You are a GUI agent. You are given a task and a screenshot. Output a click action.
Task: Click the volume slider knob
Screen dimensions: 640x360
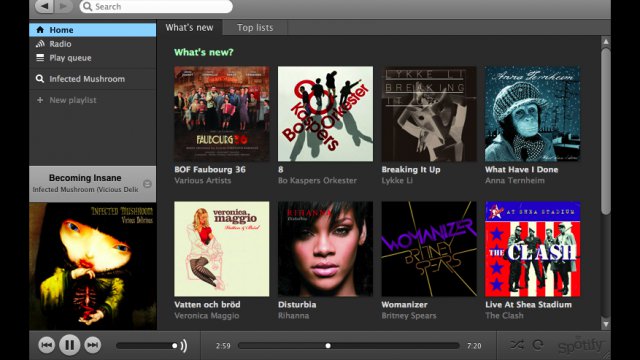pos(174,346)
